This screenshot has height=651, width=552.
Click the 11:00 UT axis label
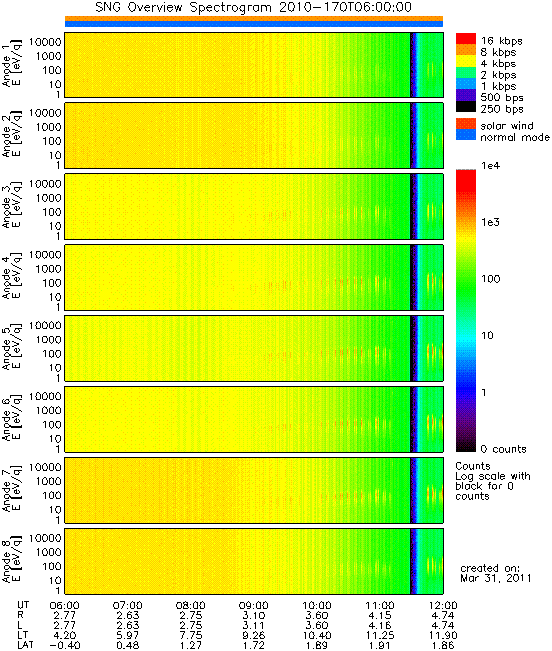[x=380, y=606]
